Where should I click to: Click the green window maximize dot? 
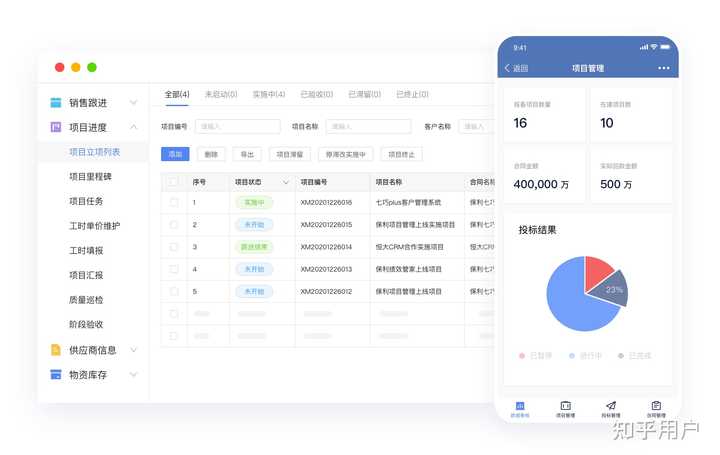coord(92,67)
